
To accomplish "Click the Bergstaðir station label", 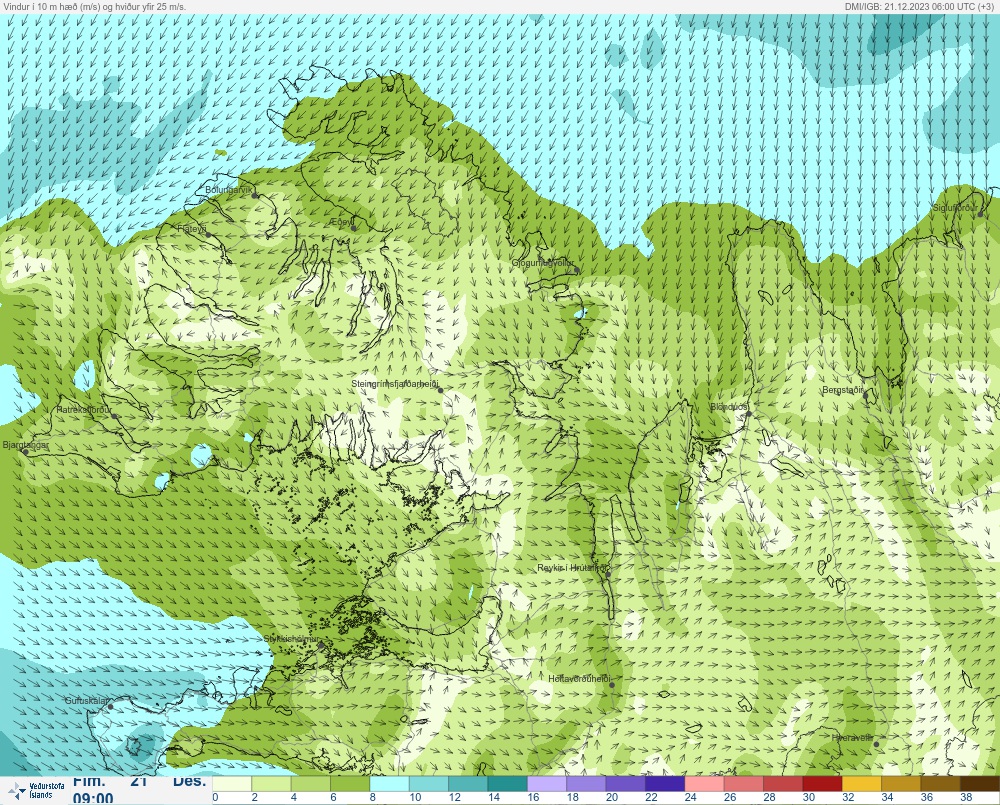I will coord(842,390).
